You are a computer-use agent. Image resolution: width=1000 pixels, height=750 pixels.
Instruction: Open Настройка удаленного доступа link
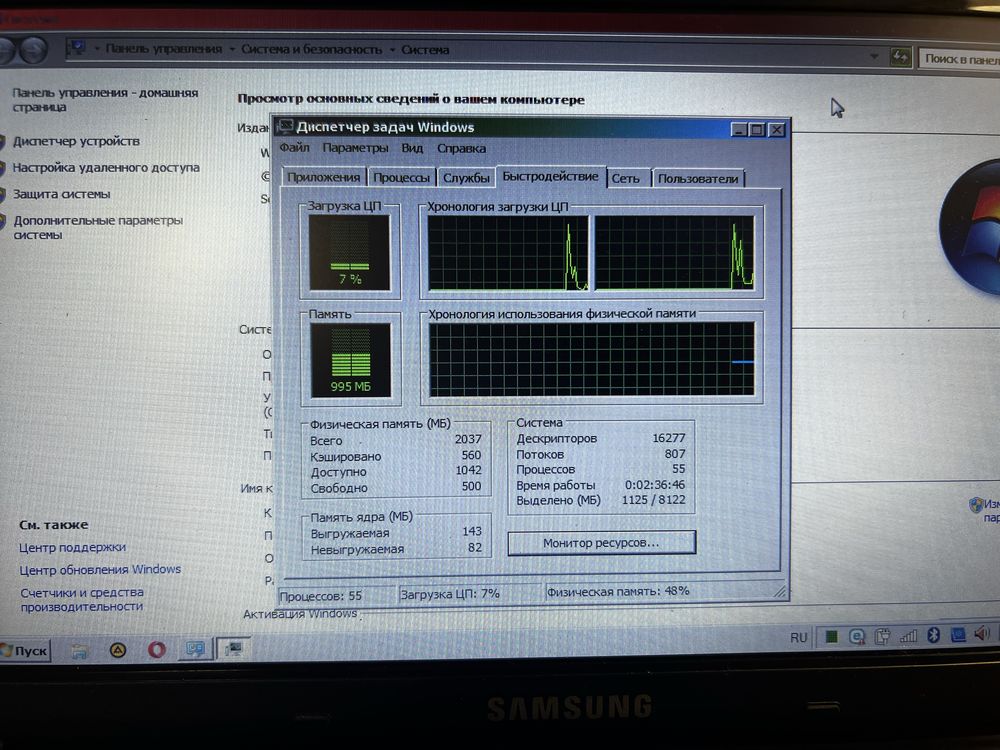pyautogui.click(x=106, y=167)
